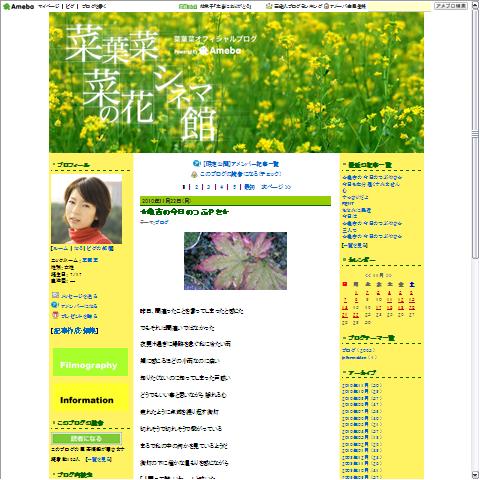Viewport: 480px width, 480px height.
Task: Open the maple leaf photo in the post
Action: coord(235,261)
